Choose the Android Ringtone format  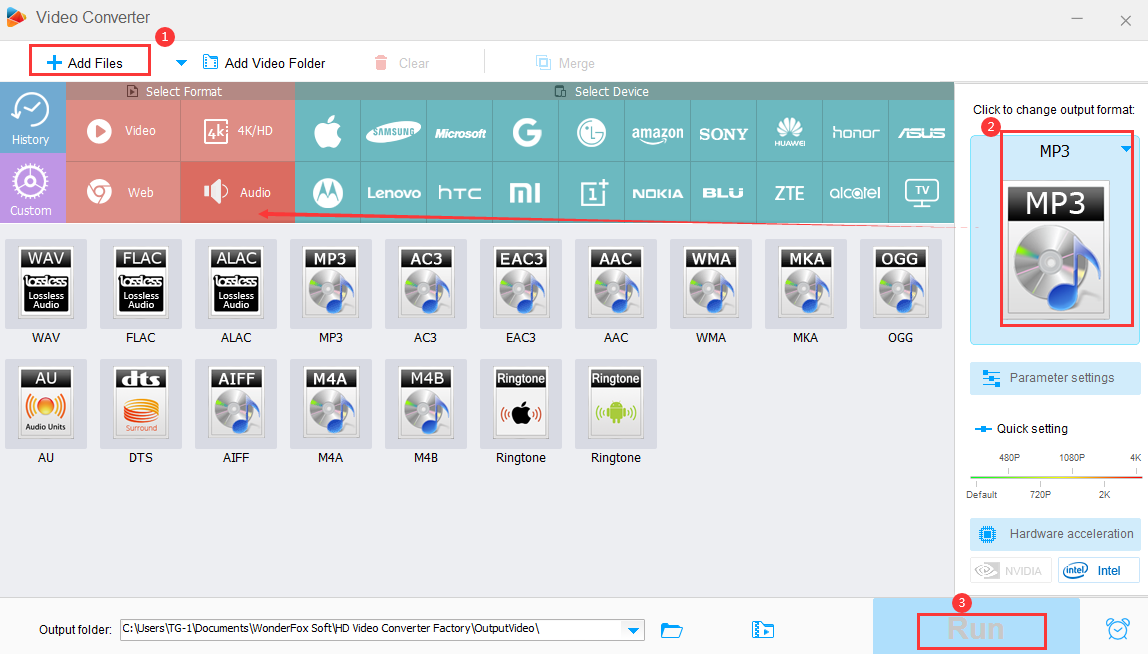[x=616, y=404]
